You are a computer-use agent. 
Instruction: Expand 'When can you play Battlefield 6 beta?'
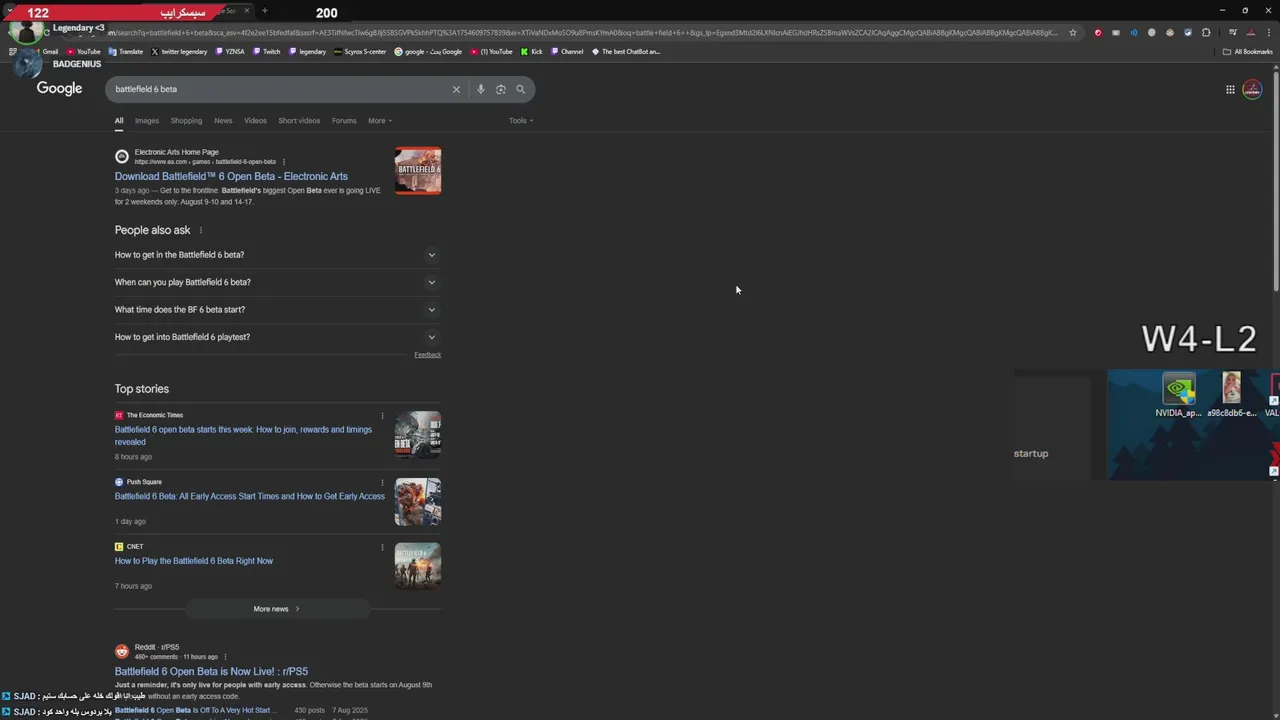(x=276, y=282)
